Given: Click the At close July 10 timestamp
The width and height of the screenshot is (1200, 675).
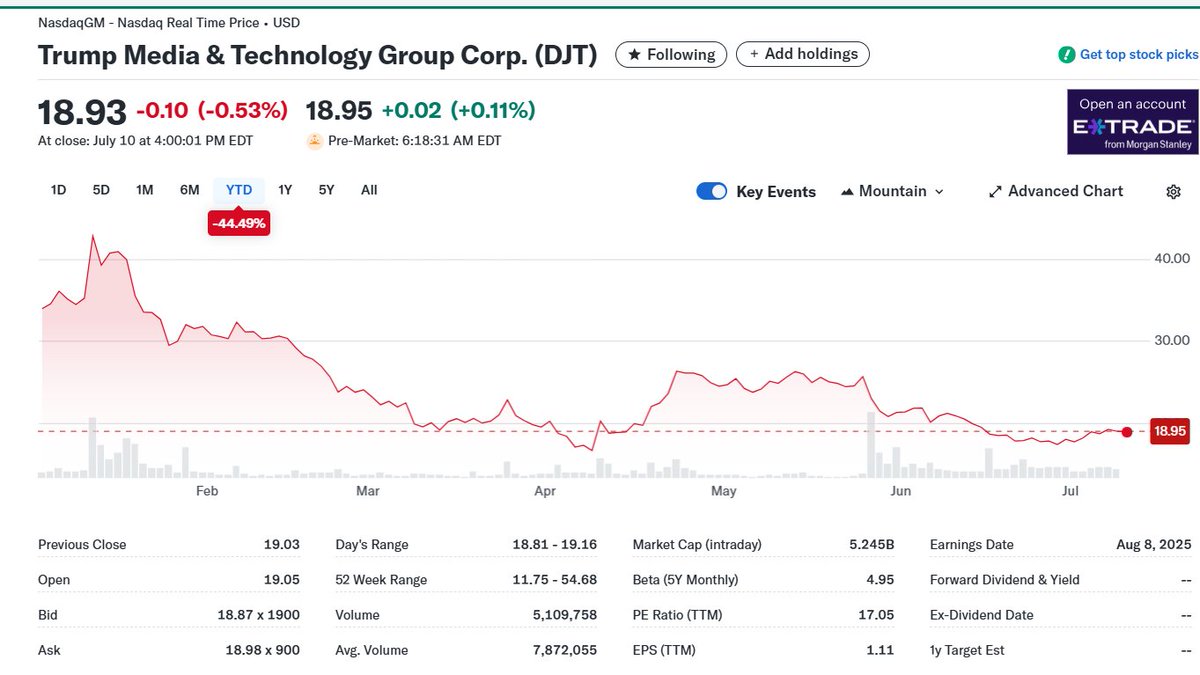Looking at the screenshot, I should (145, 141).
